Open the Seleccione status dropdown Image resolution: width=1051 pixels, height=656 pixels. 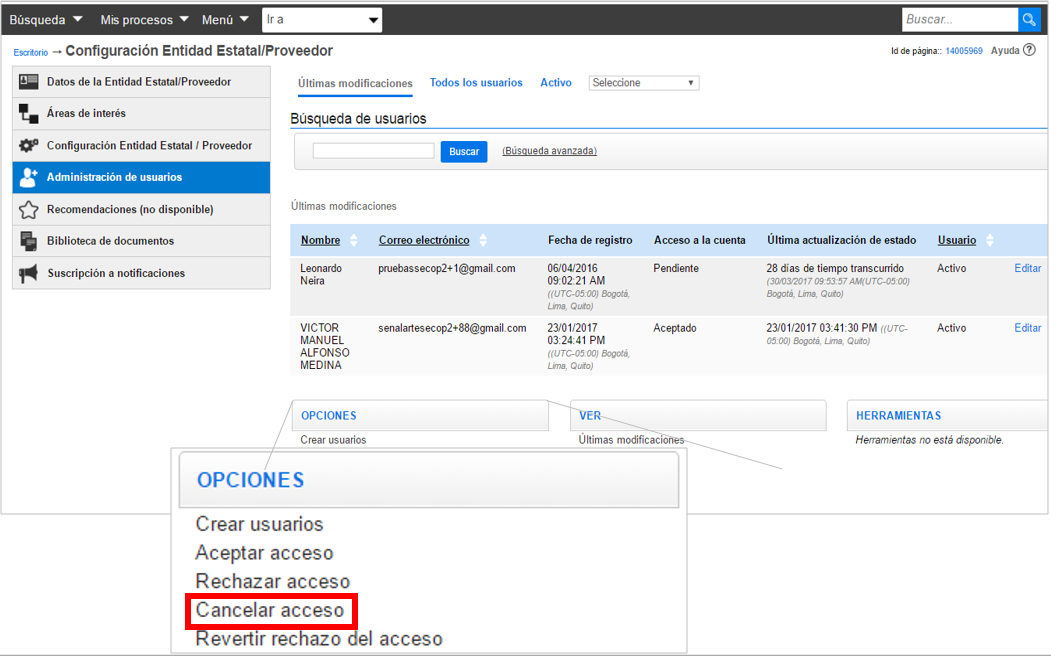pyautogui.click(x=644, y=83)
